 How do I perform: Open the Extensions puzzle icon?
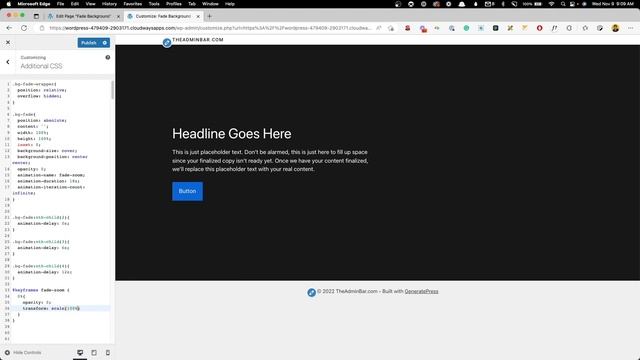tap(569, 28)
